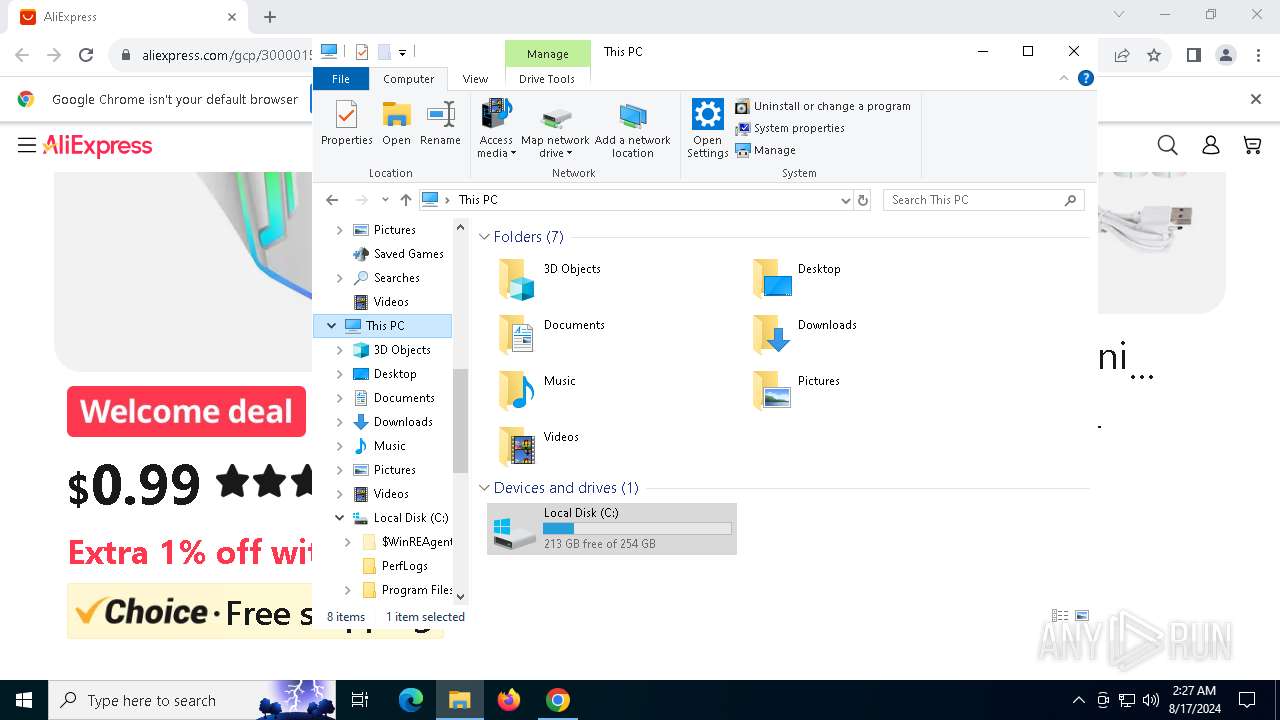Click the Explorer help icon
This screenshot has width=1280, height=720.
pos(1085,78)
